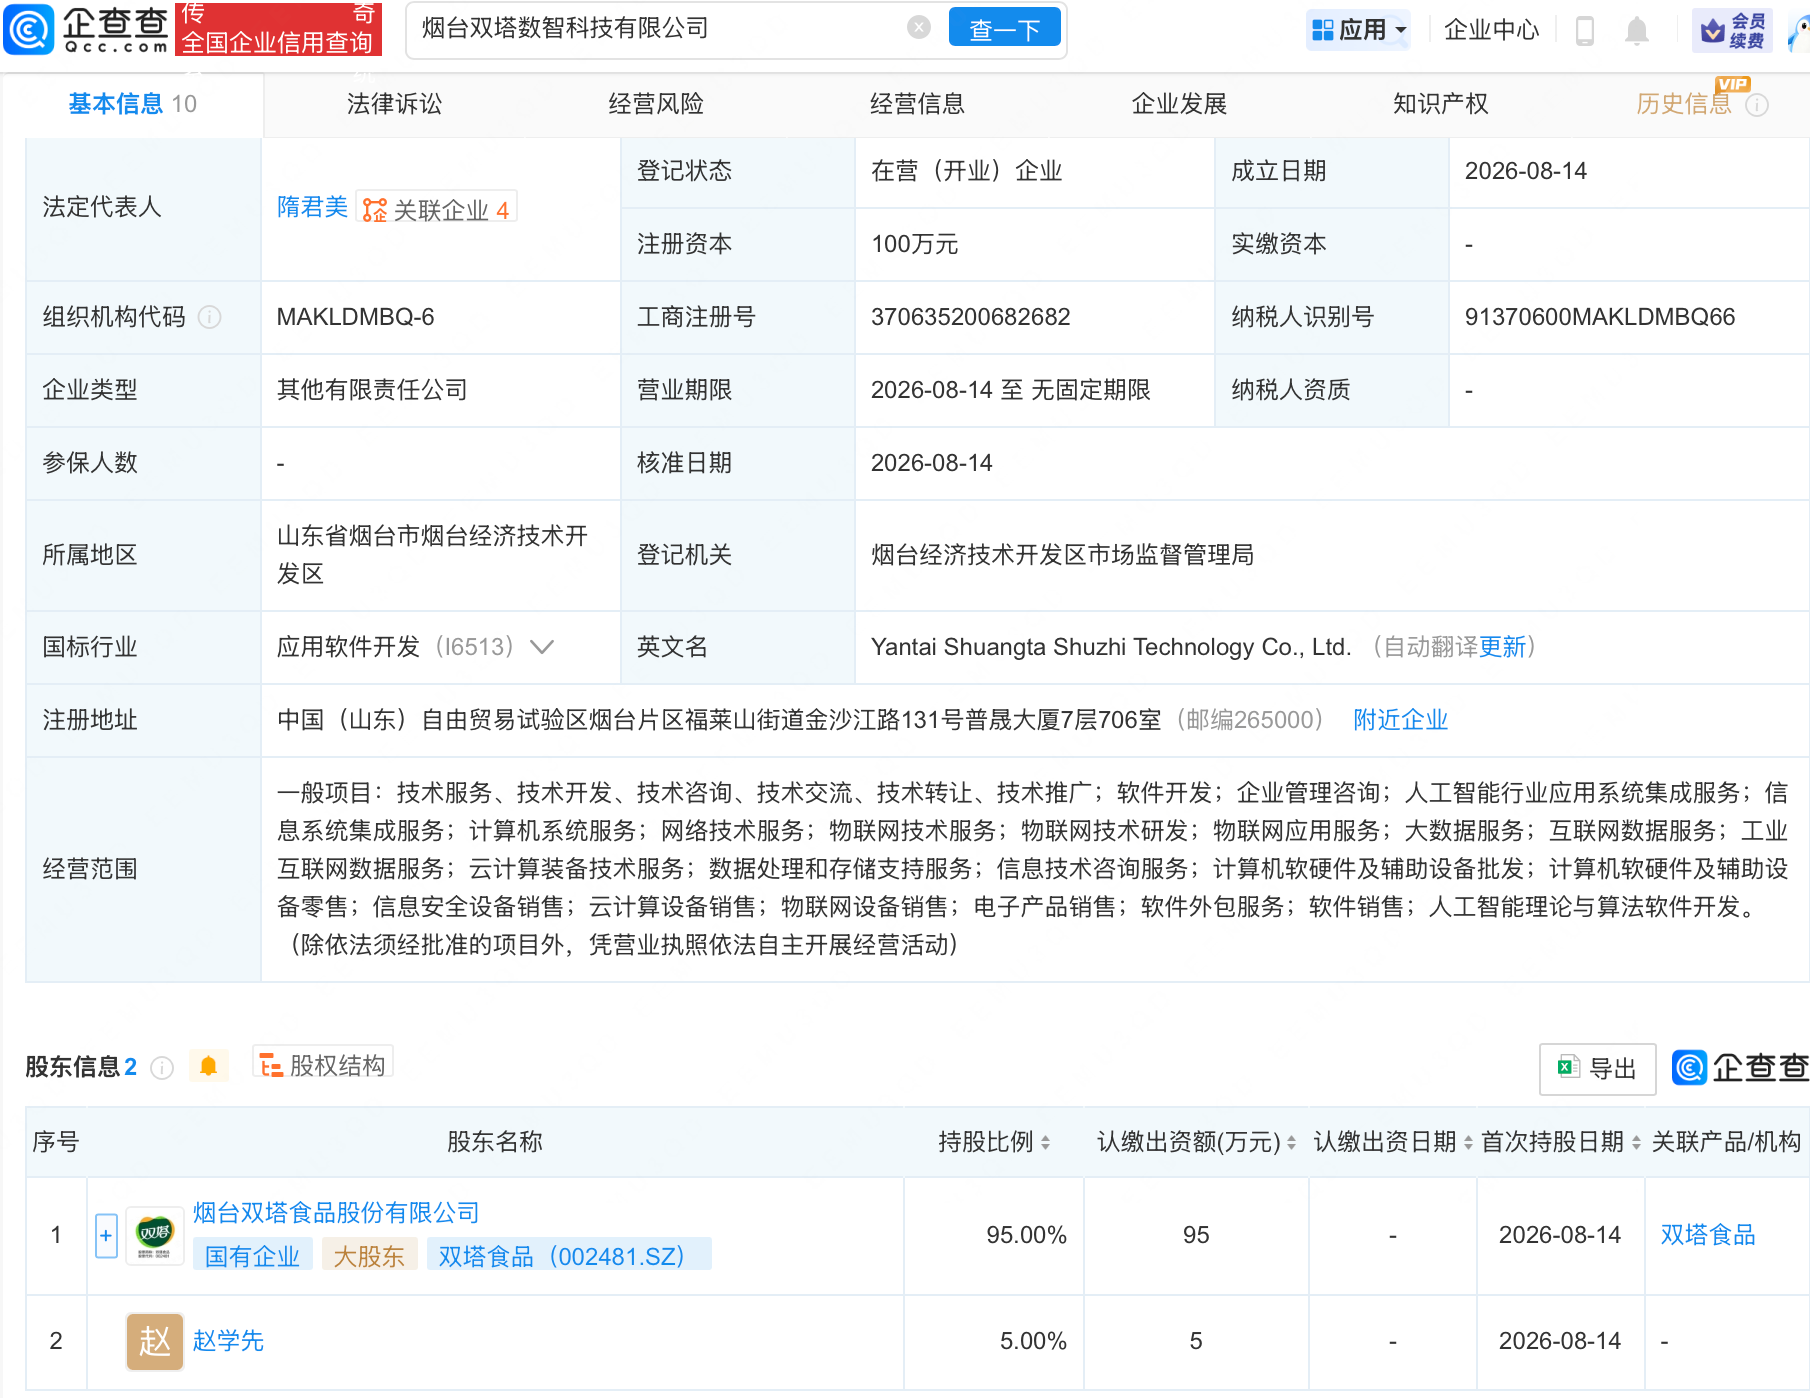The width and height of the screenshot is (1810, 1398).
Task: Sort by 持股比例 column
Action: [x=1045, y=1142]
